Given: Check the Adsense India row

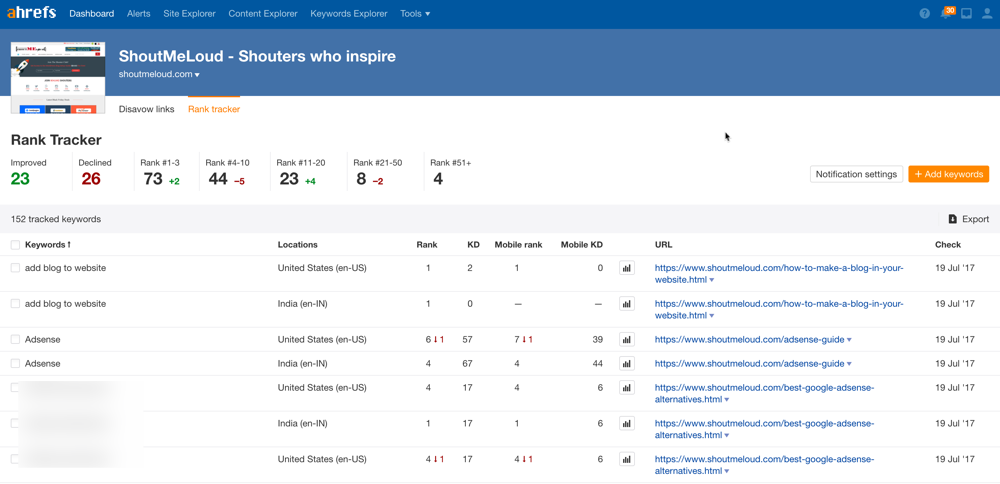Looking at the screenshot, I should click(x=15, y=363).
